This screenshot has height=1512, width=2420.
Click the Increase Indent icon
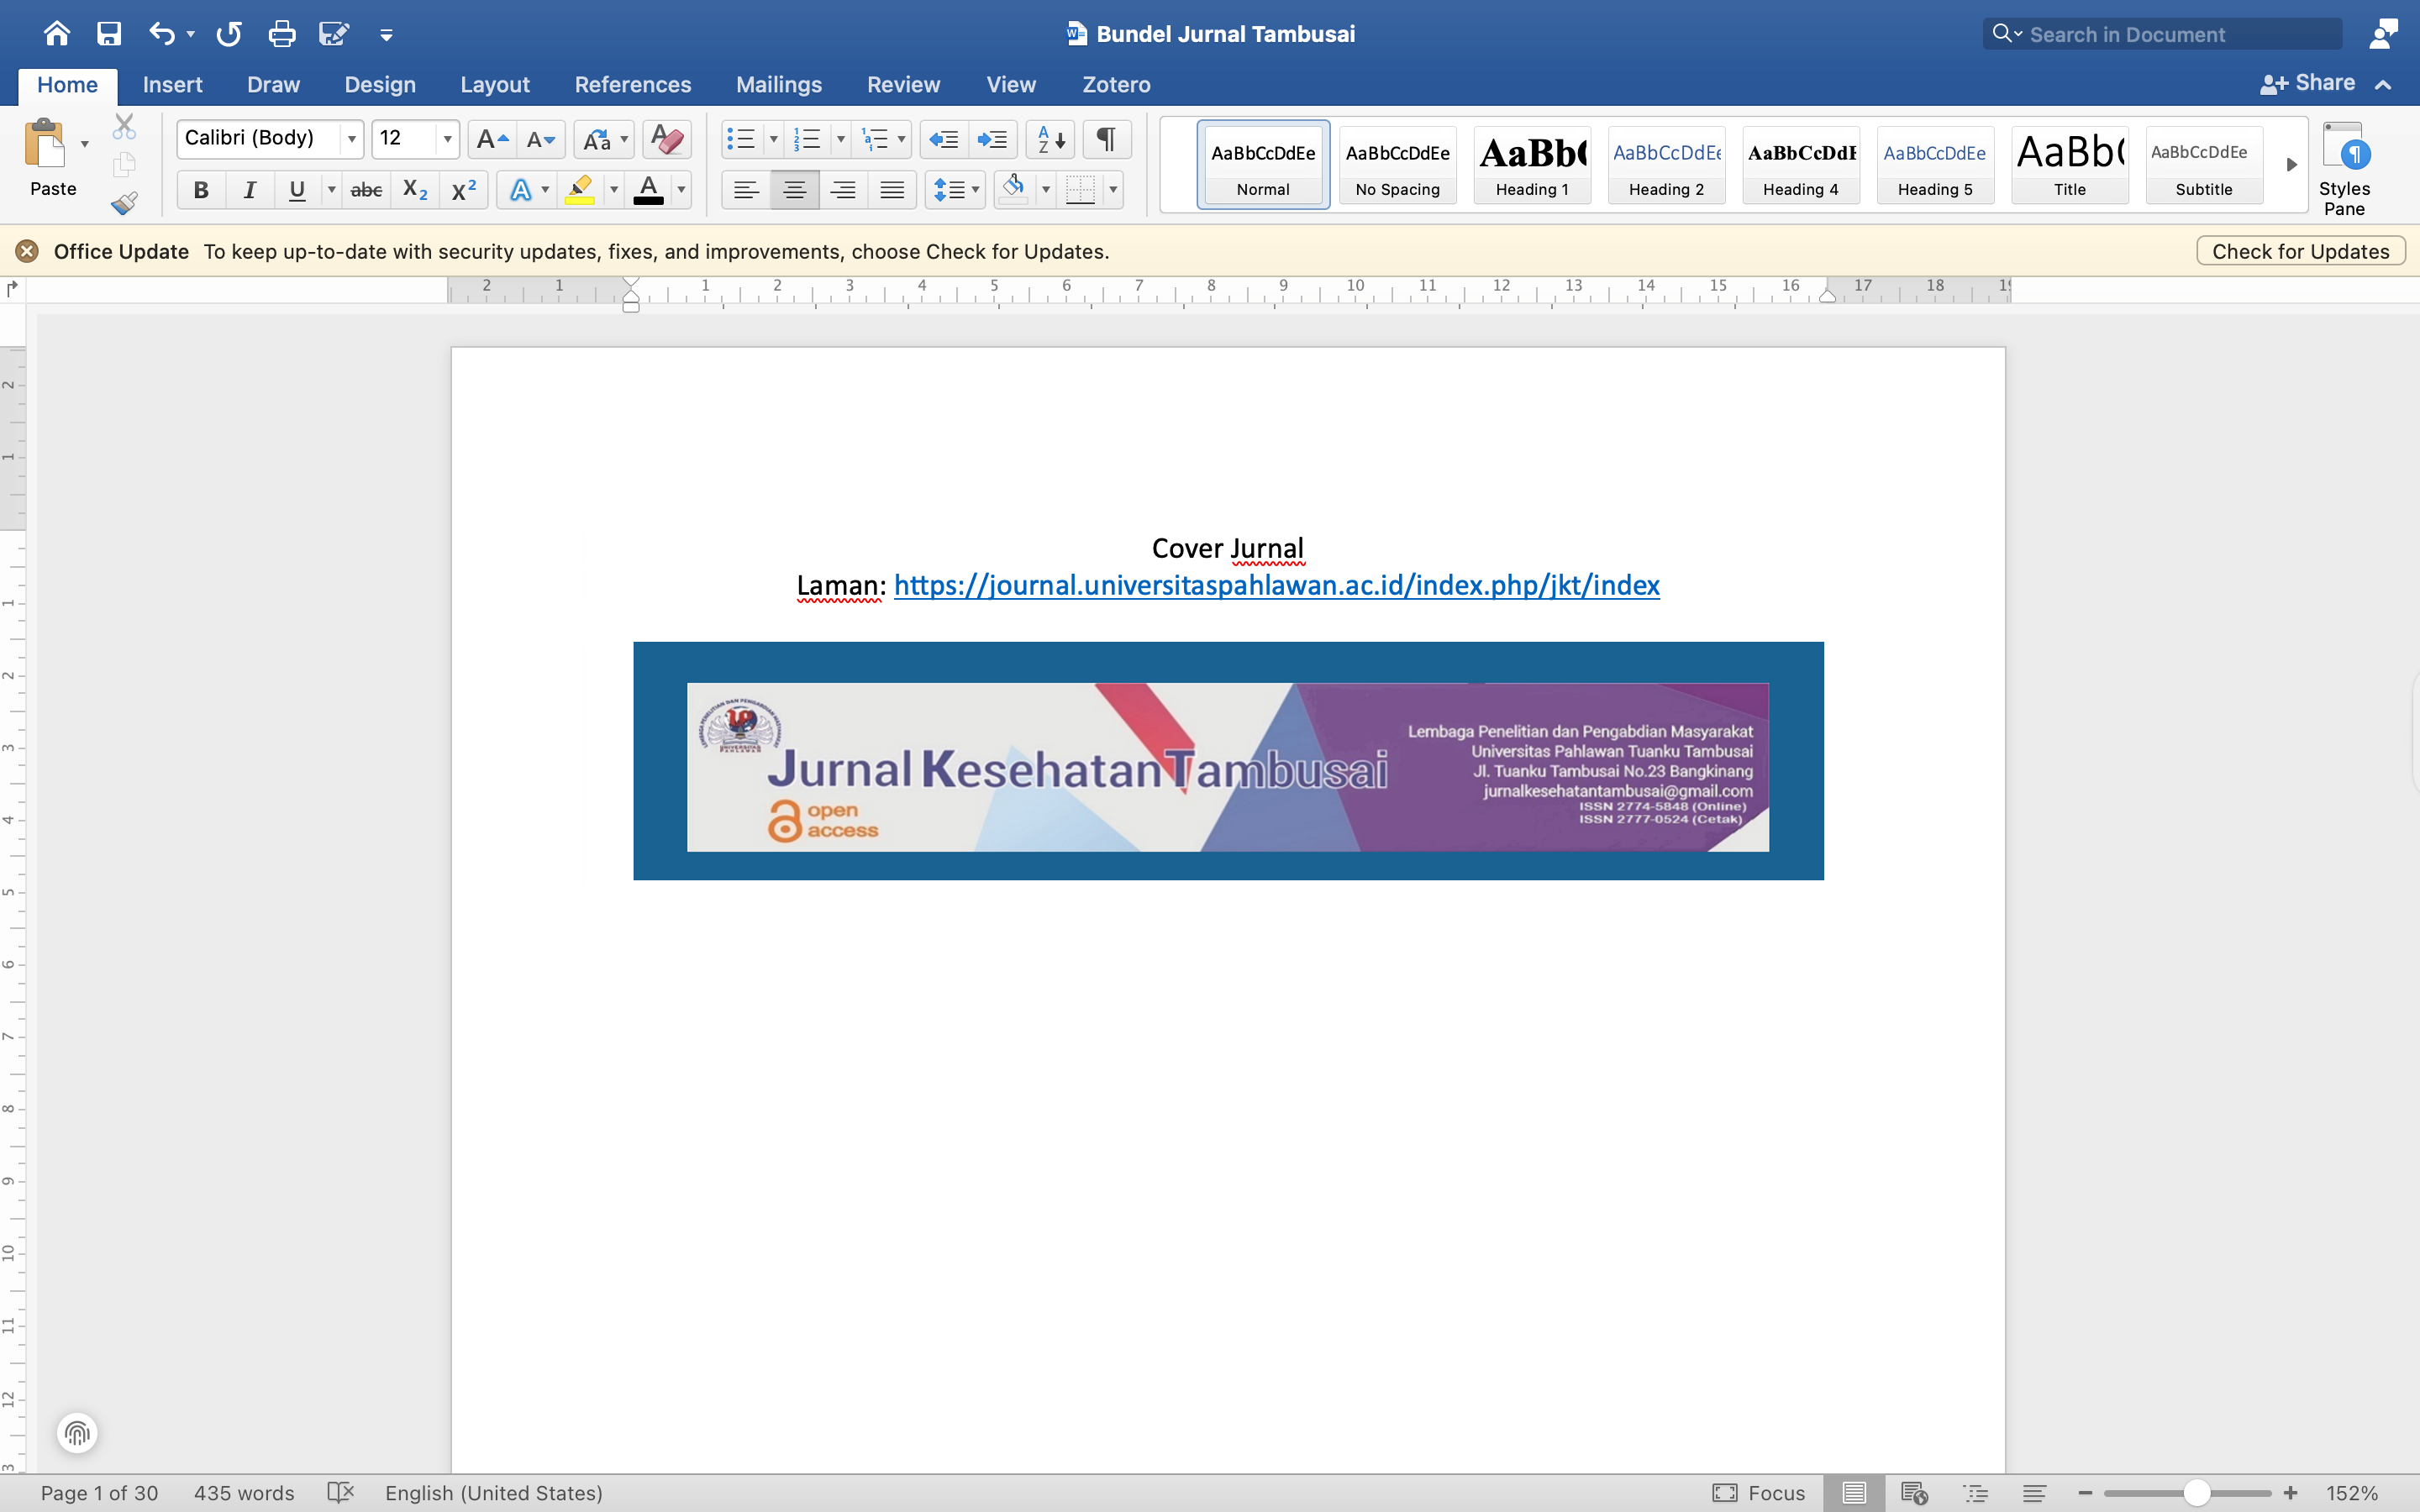click(992, 139)
